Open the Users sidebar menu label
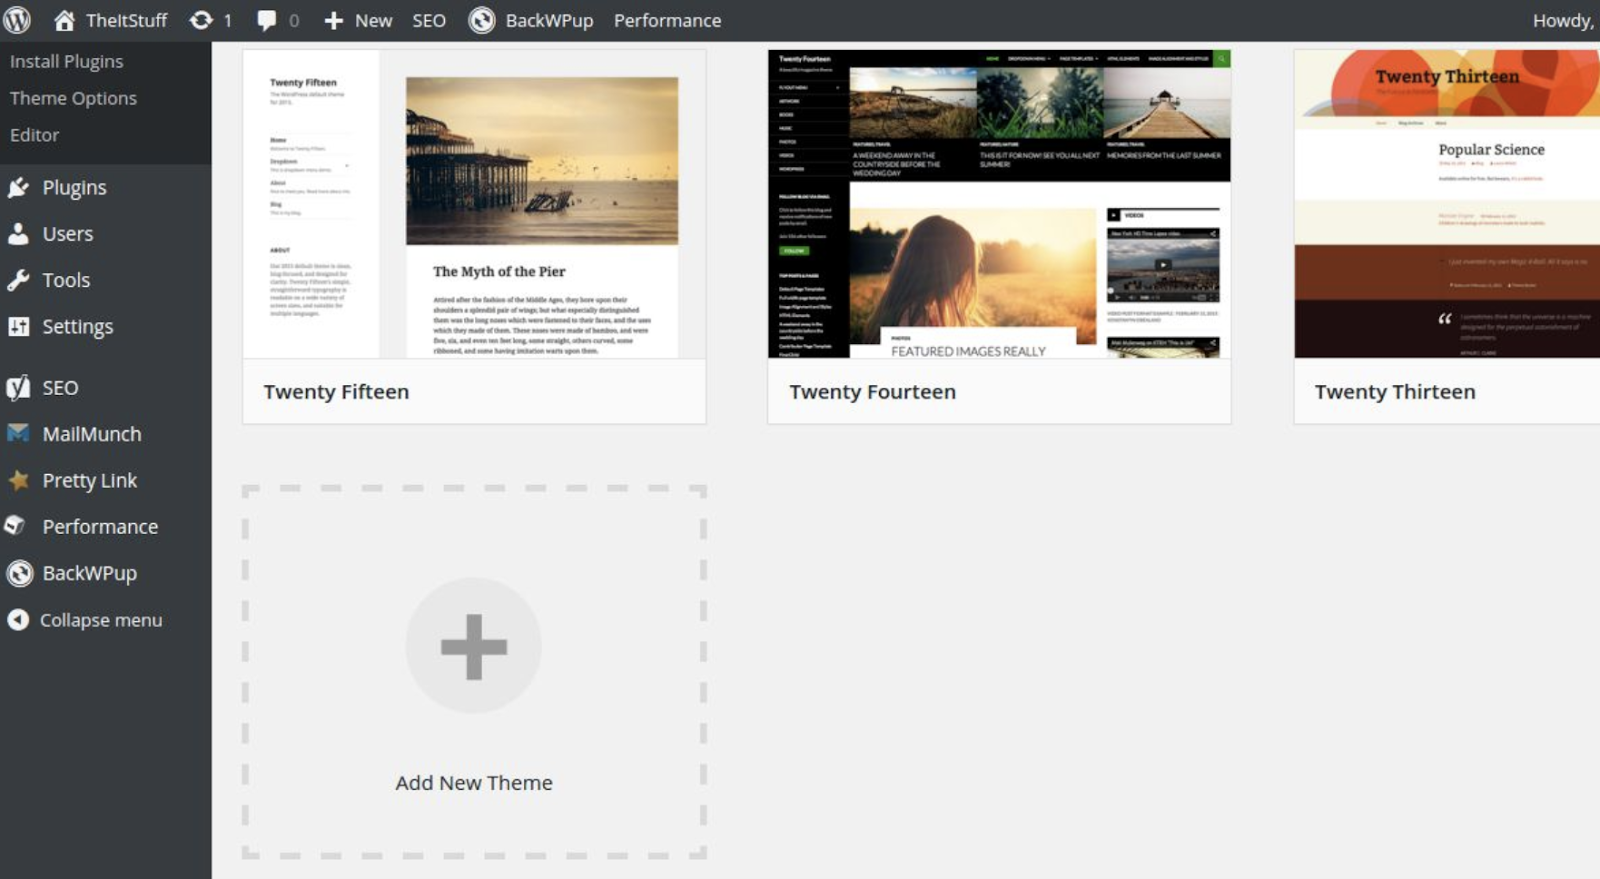 coord(68,233)
